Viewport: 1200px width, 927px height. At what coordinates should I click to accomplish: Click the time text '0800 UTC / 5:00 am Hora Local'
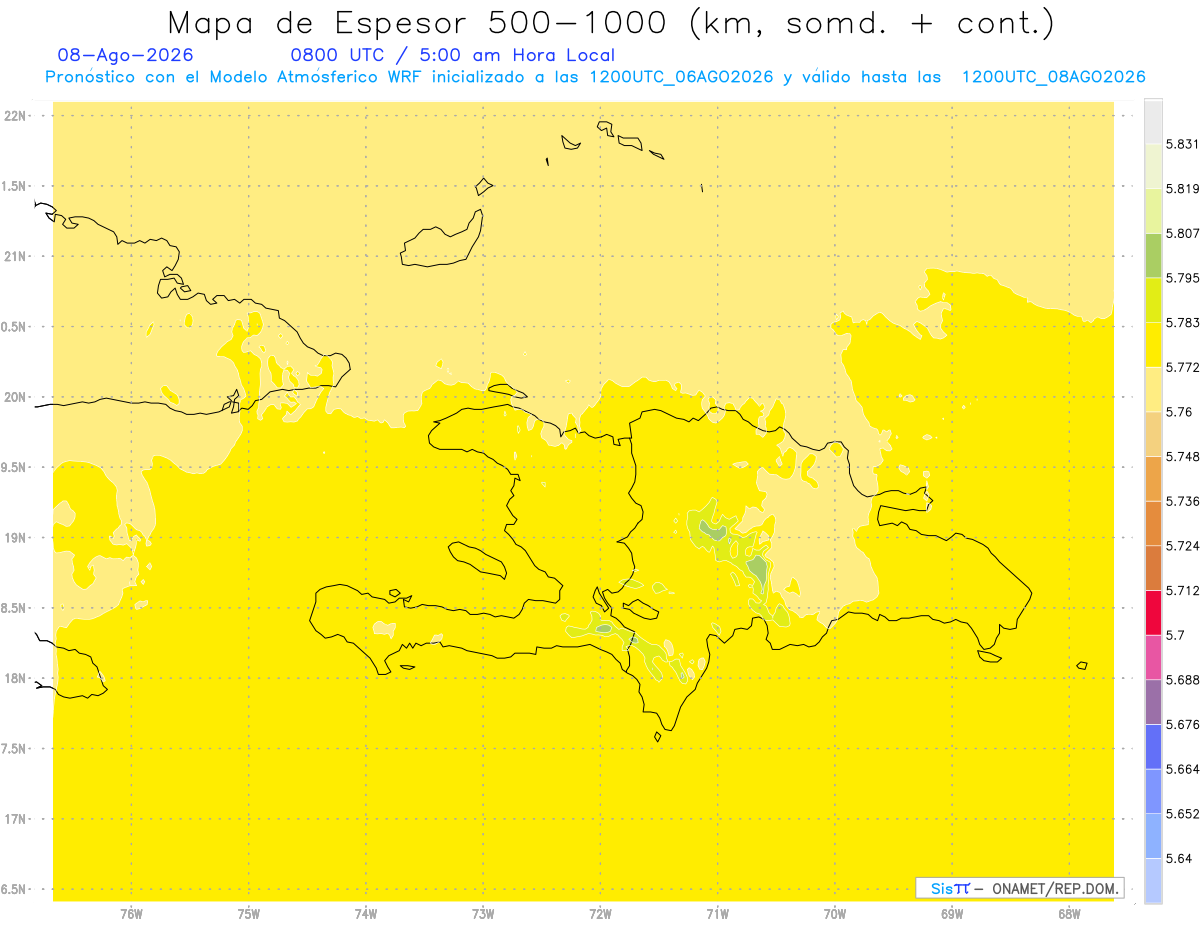tap(452, 55)
